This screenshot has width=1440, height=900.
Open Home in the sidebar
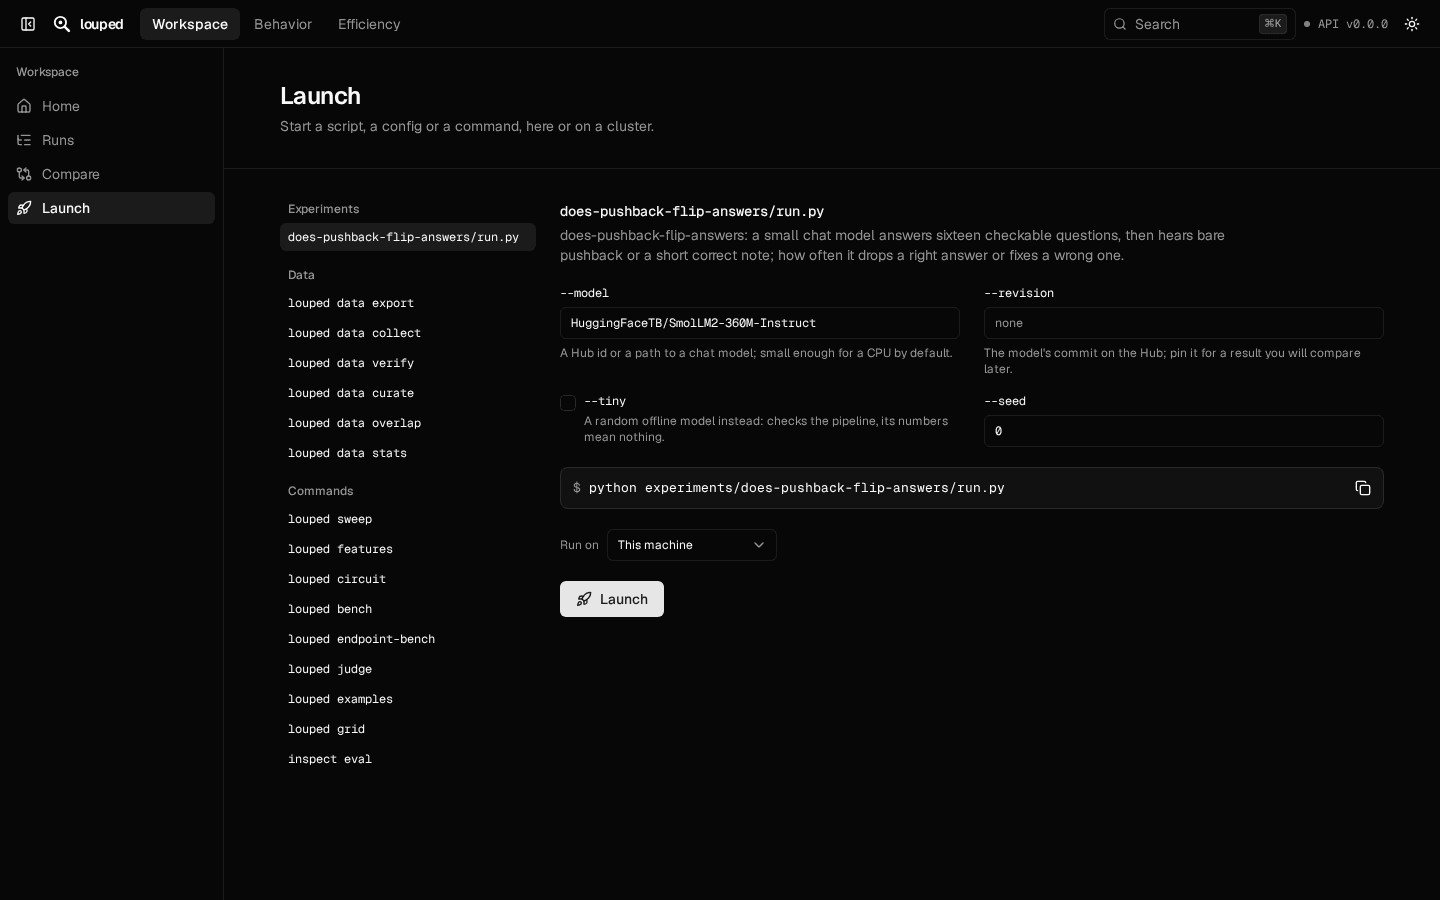tap(111, 106)
